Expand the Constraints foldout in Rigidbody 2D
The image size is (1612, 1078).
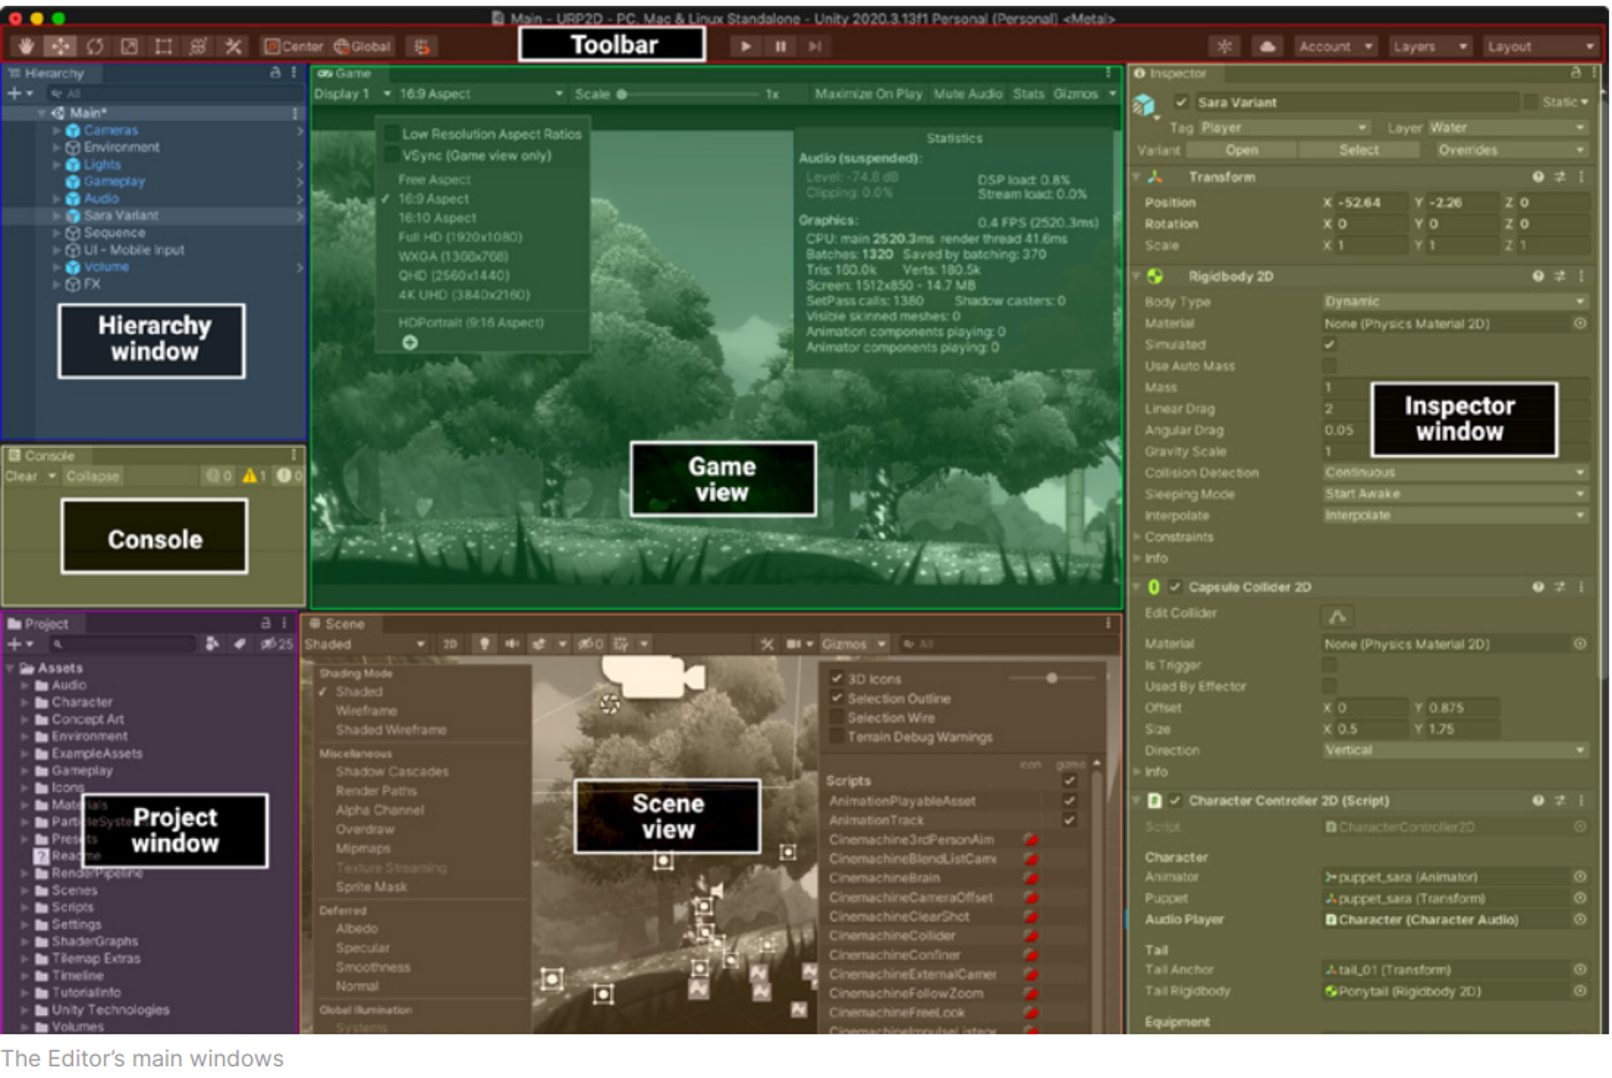coord(1138,537)
